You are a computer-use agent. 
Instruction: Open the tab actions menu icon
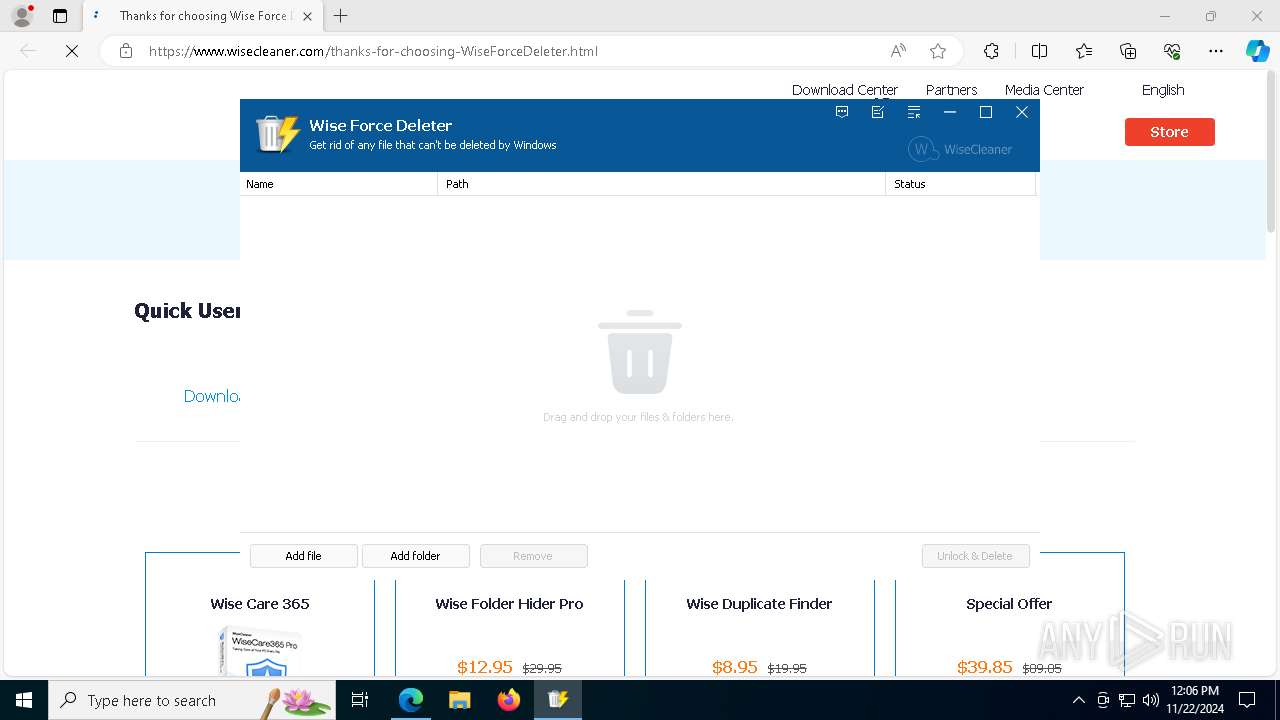point(60,16)
